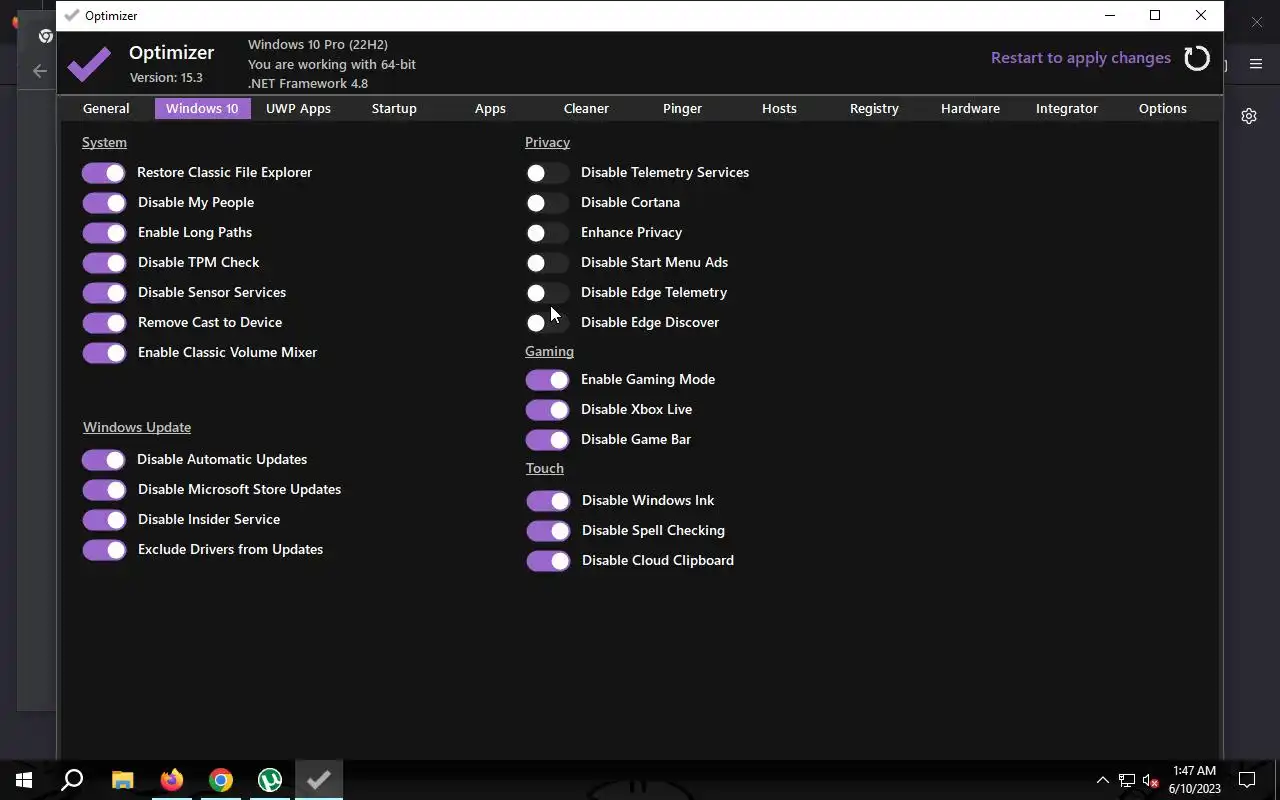Toggle Disable Sensor Services switch
Image resolution: width=1280 pixels, height=800 pixels.
104,293
